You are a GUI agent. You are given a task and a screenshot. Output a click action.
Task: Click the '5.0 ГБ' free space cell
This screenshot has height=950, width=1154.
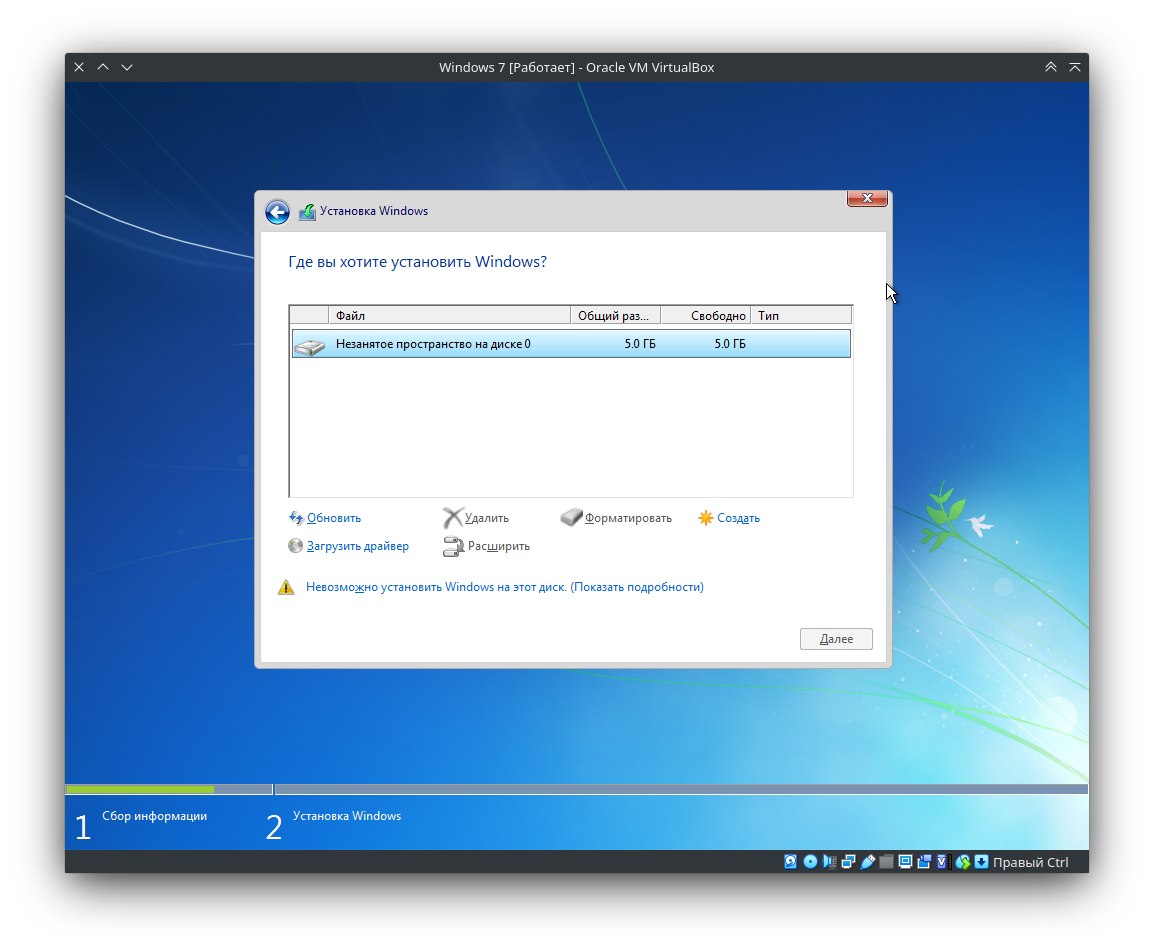[729, 344]
